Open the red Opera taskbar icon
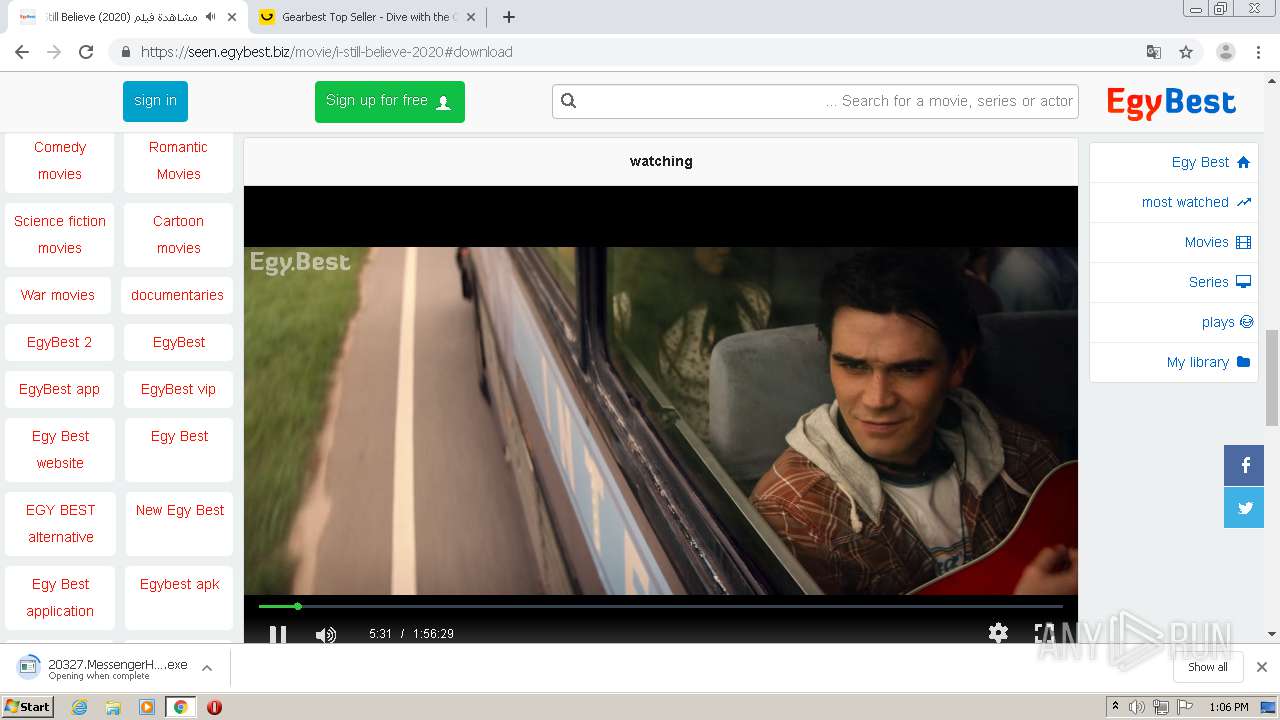Image resolution: width=1280 pixels, height=720 pixels. (214, 707)
